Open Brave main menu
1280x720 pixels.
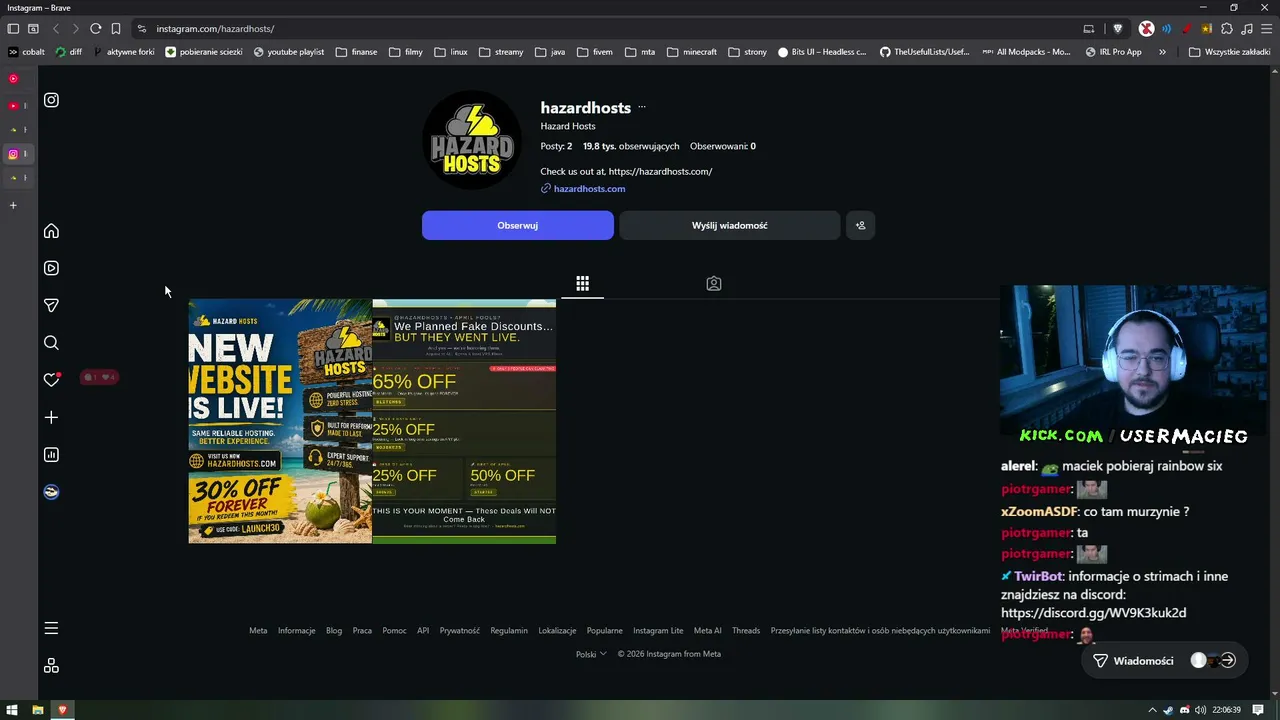(1267, 29)
